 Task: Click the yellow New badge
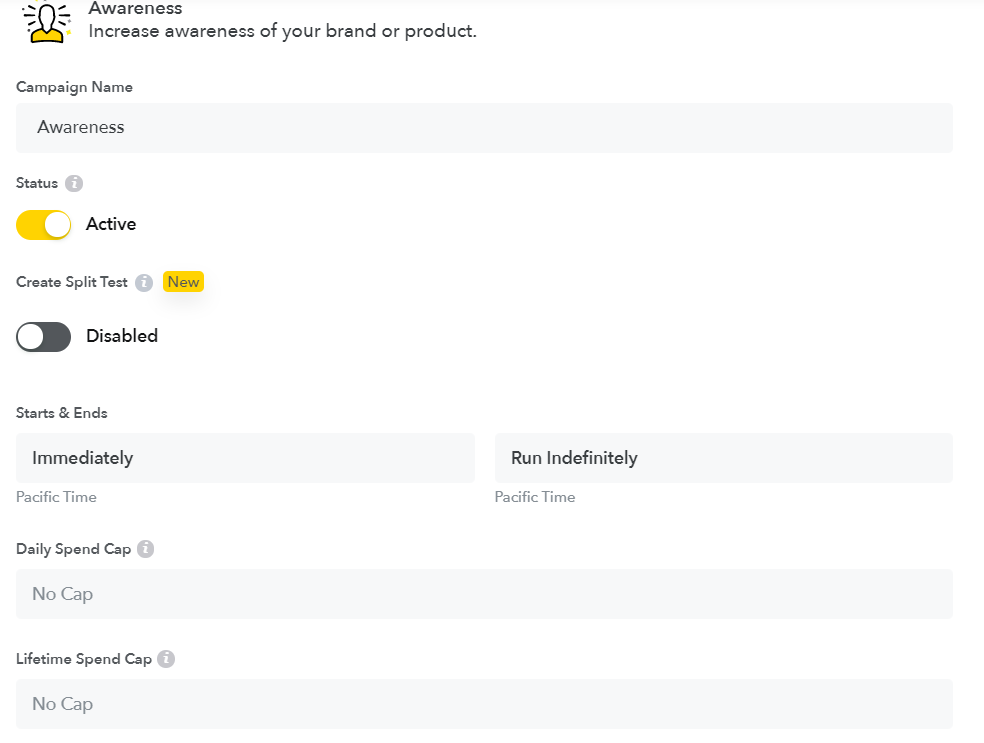(x=183, y=282)
